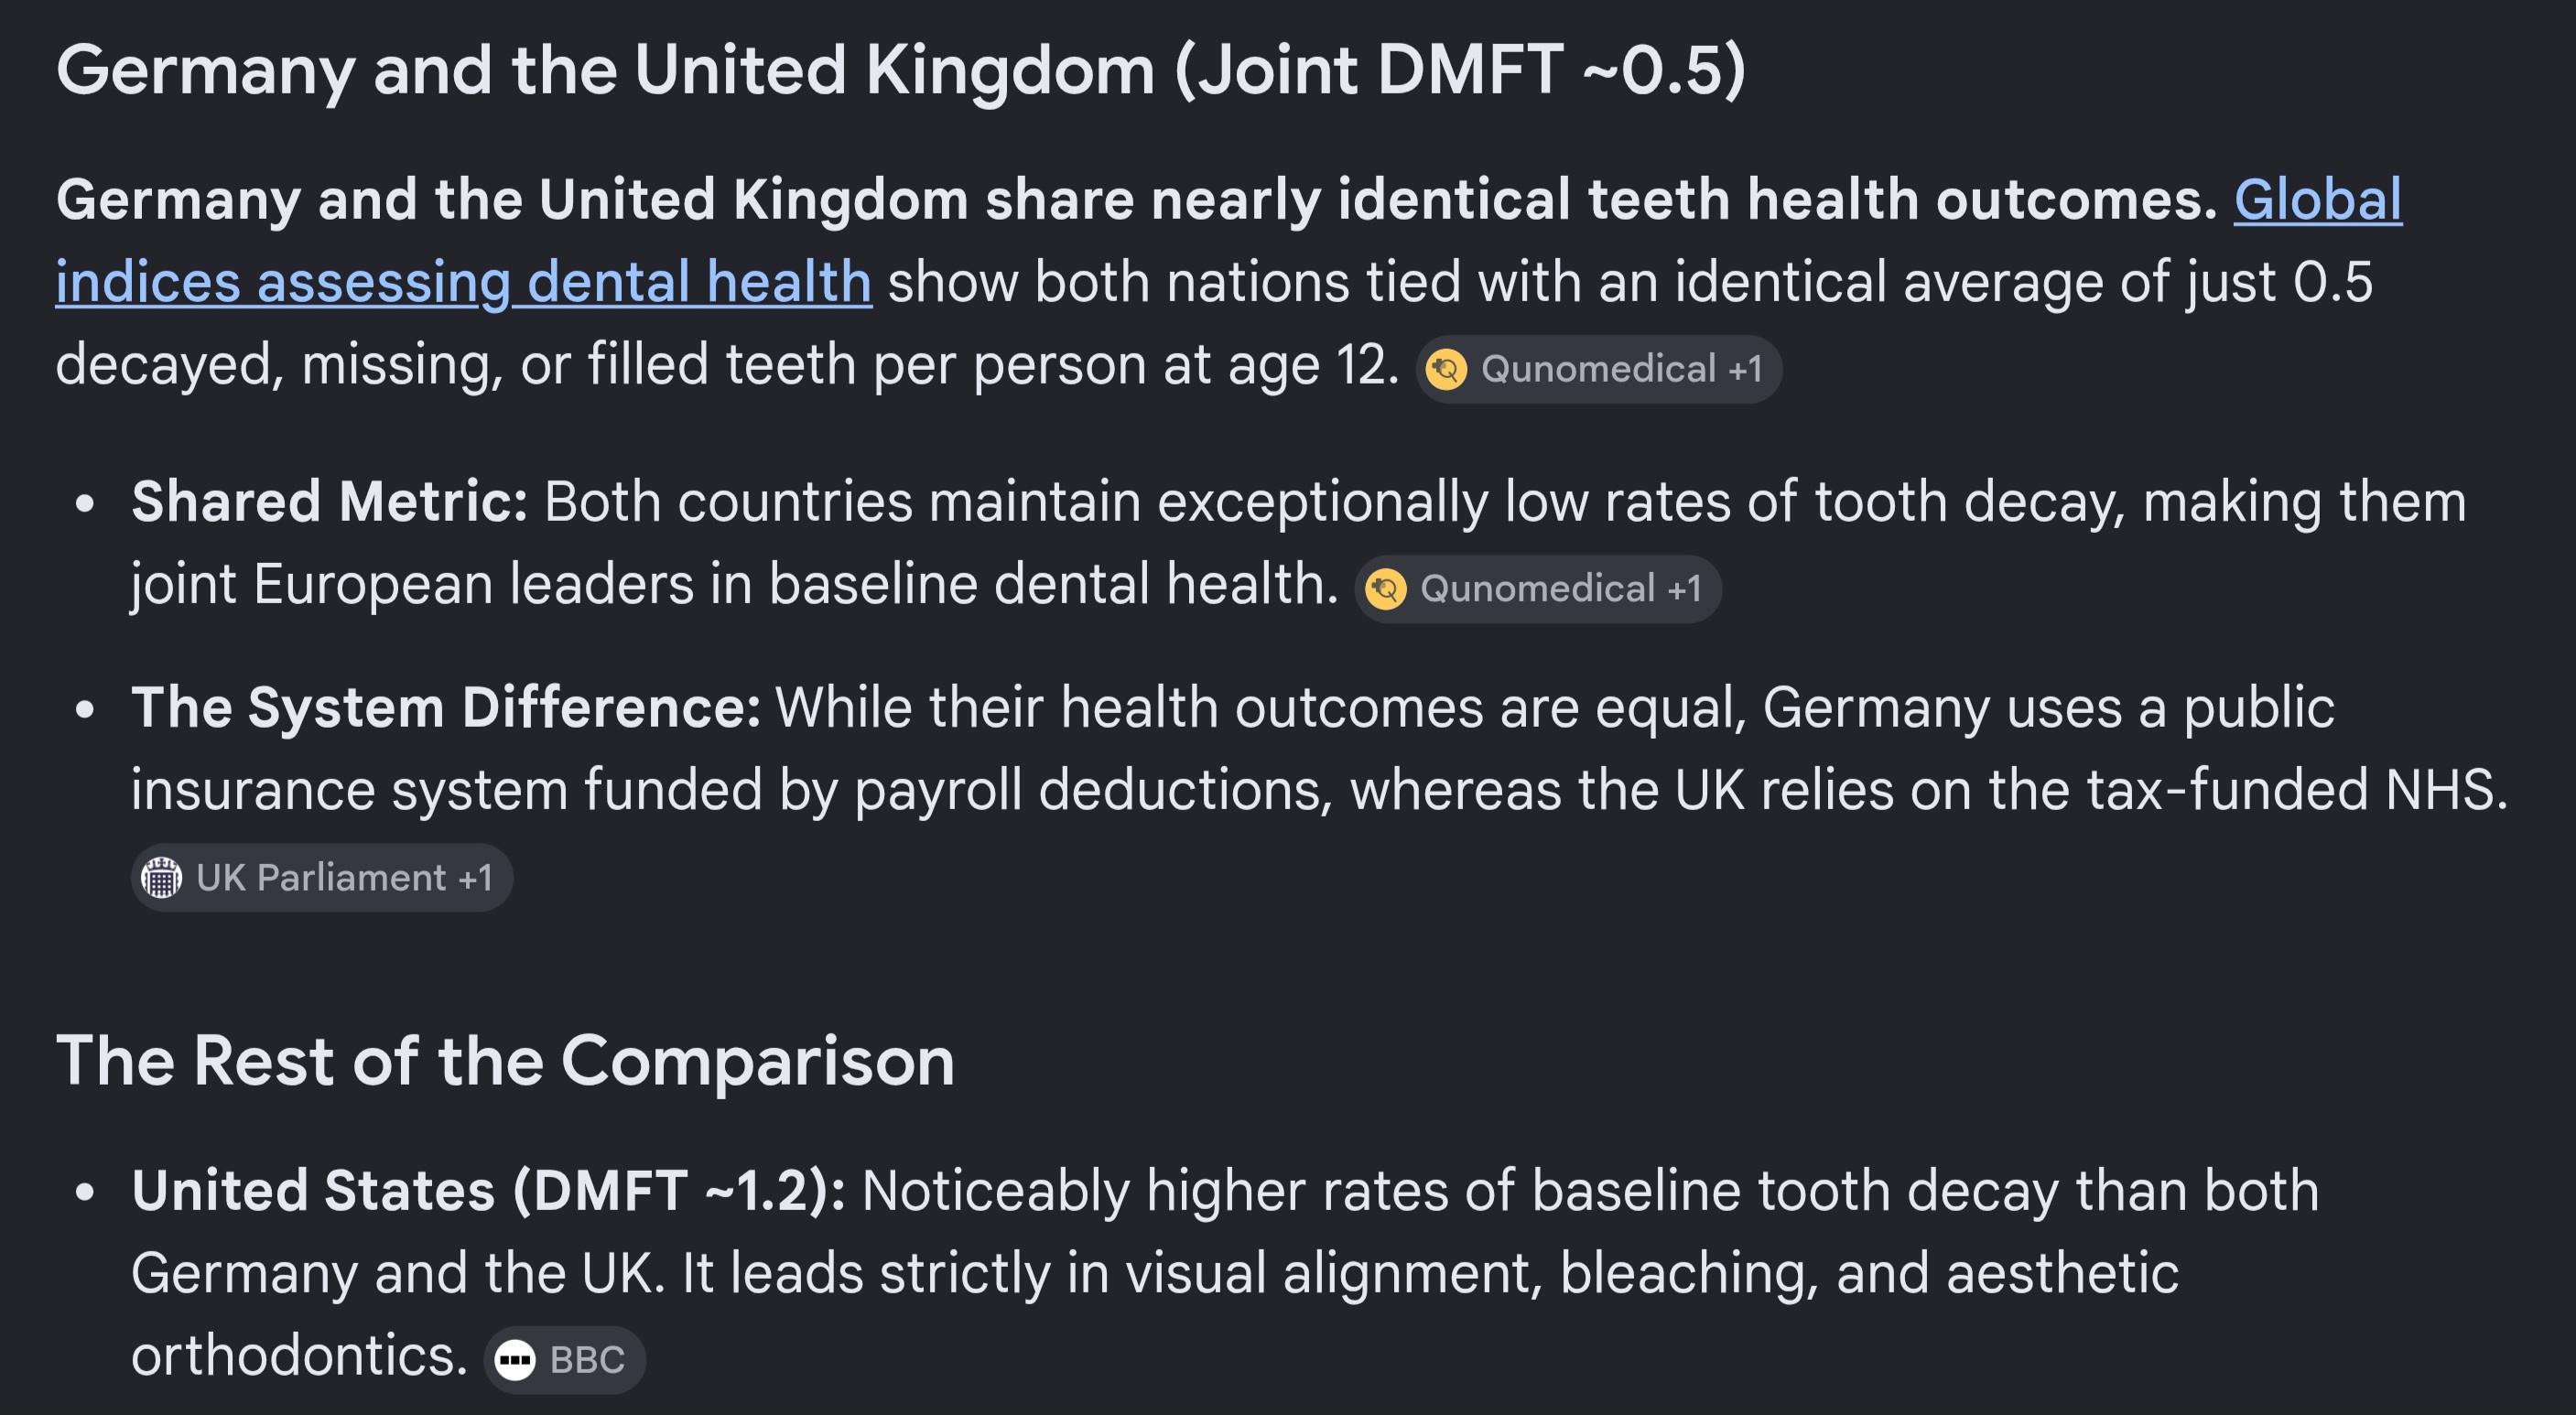Click the BBC source icon

pyautogui.click(x=516, y=1360)
